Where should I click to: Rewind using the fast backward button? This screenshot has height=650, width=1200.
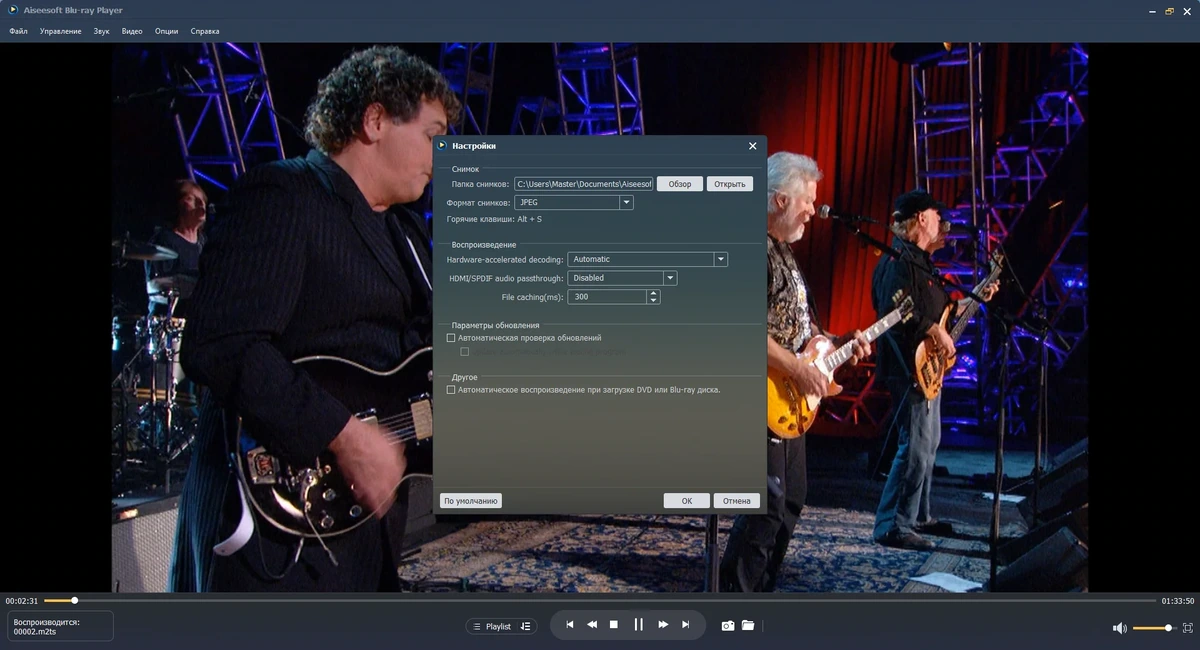pos(592,625)
